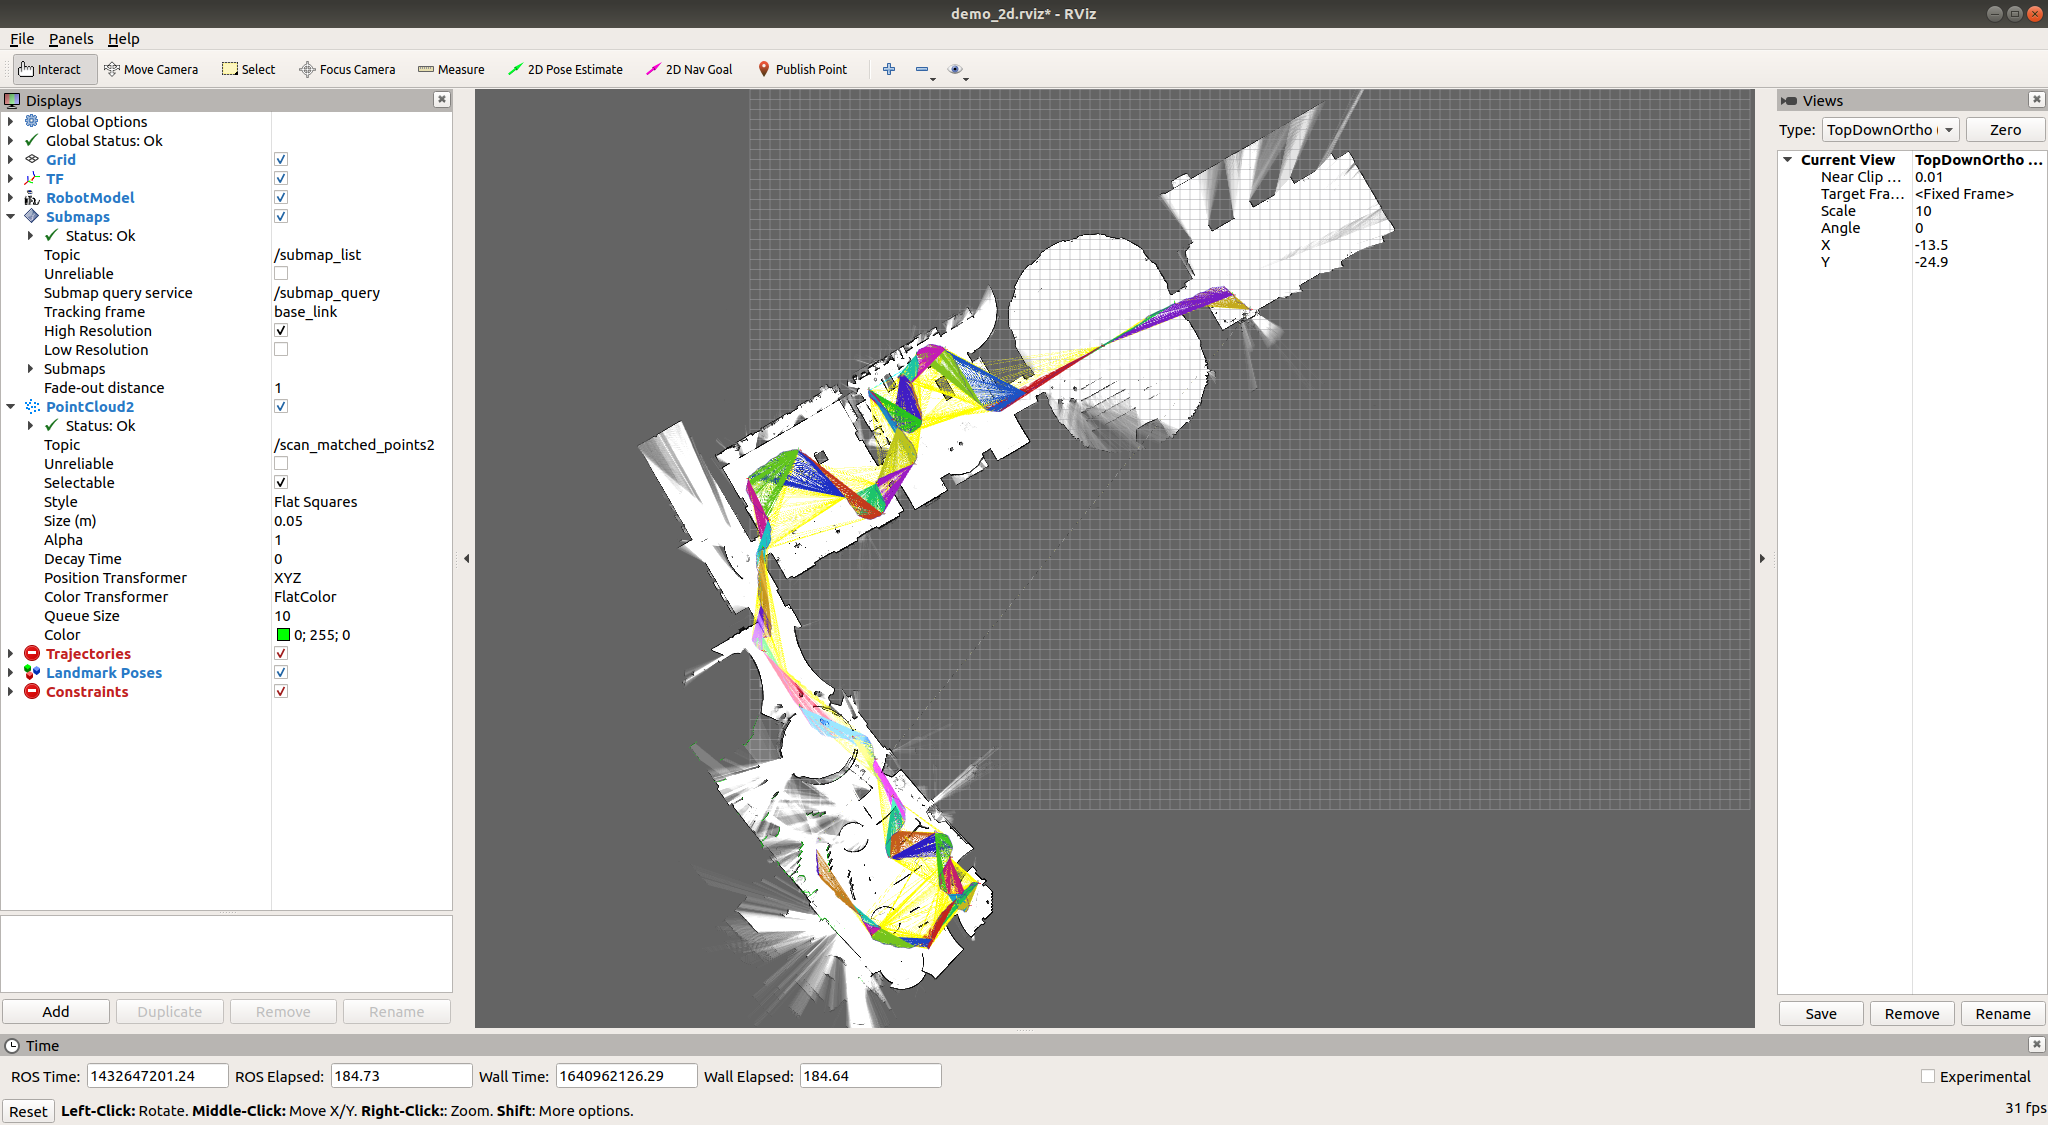
Task: Activate 2D Pose Estimate
Action: [x=566, y=69]
